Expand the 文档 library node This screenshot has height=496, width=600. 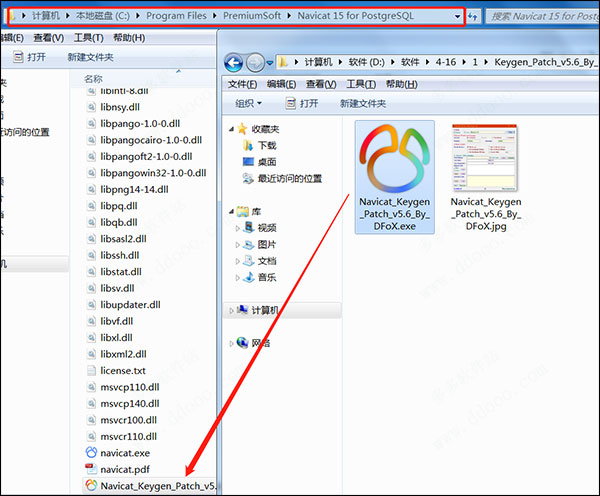click(x=237, y=261)
